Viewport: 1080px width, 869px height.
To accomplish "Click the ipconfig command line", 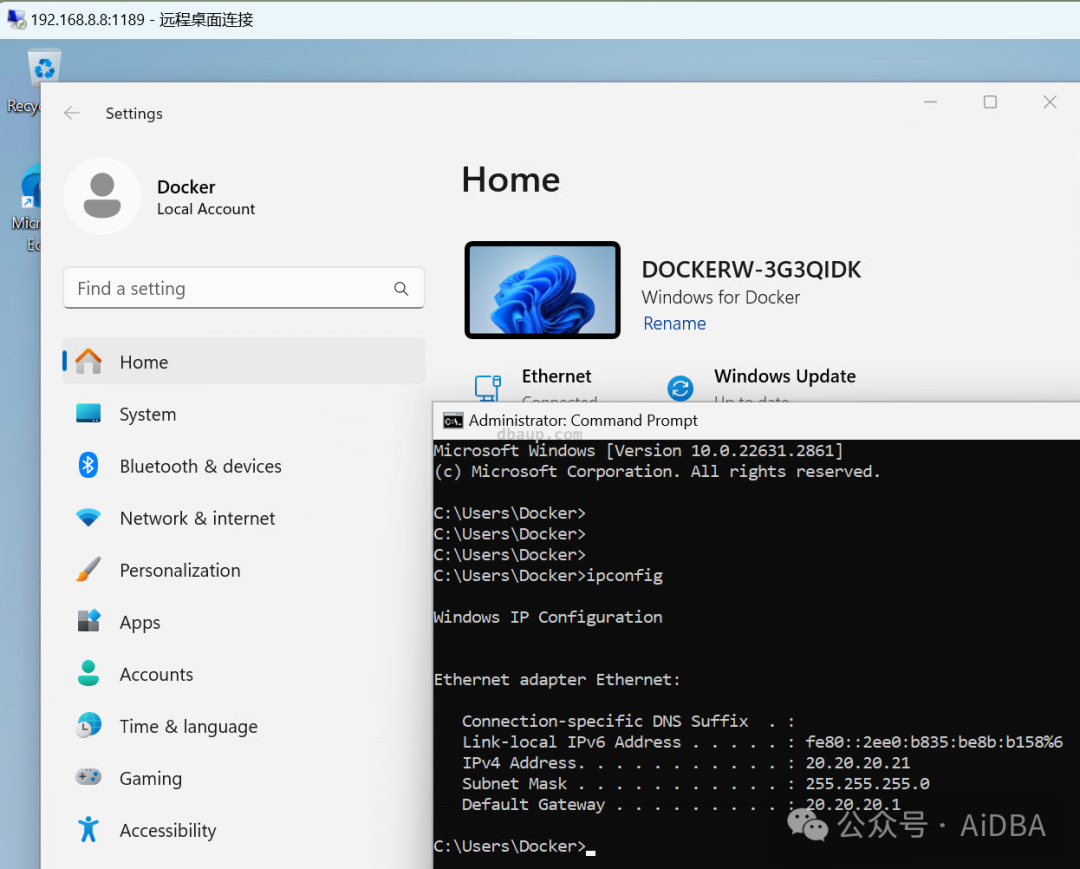I will tap(548, 576).
